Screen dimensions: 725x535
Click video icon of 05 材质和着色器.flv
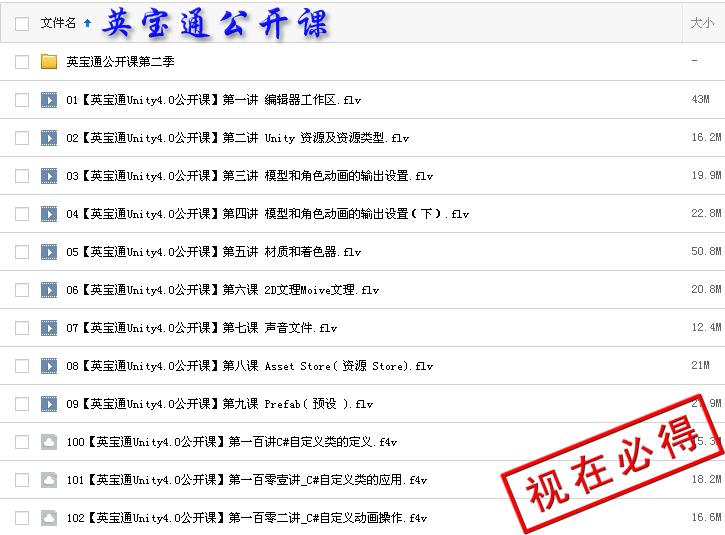point(49,252)
